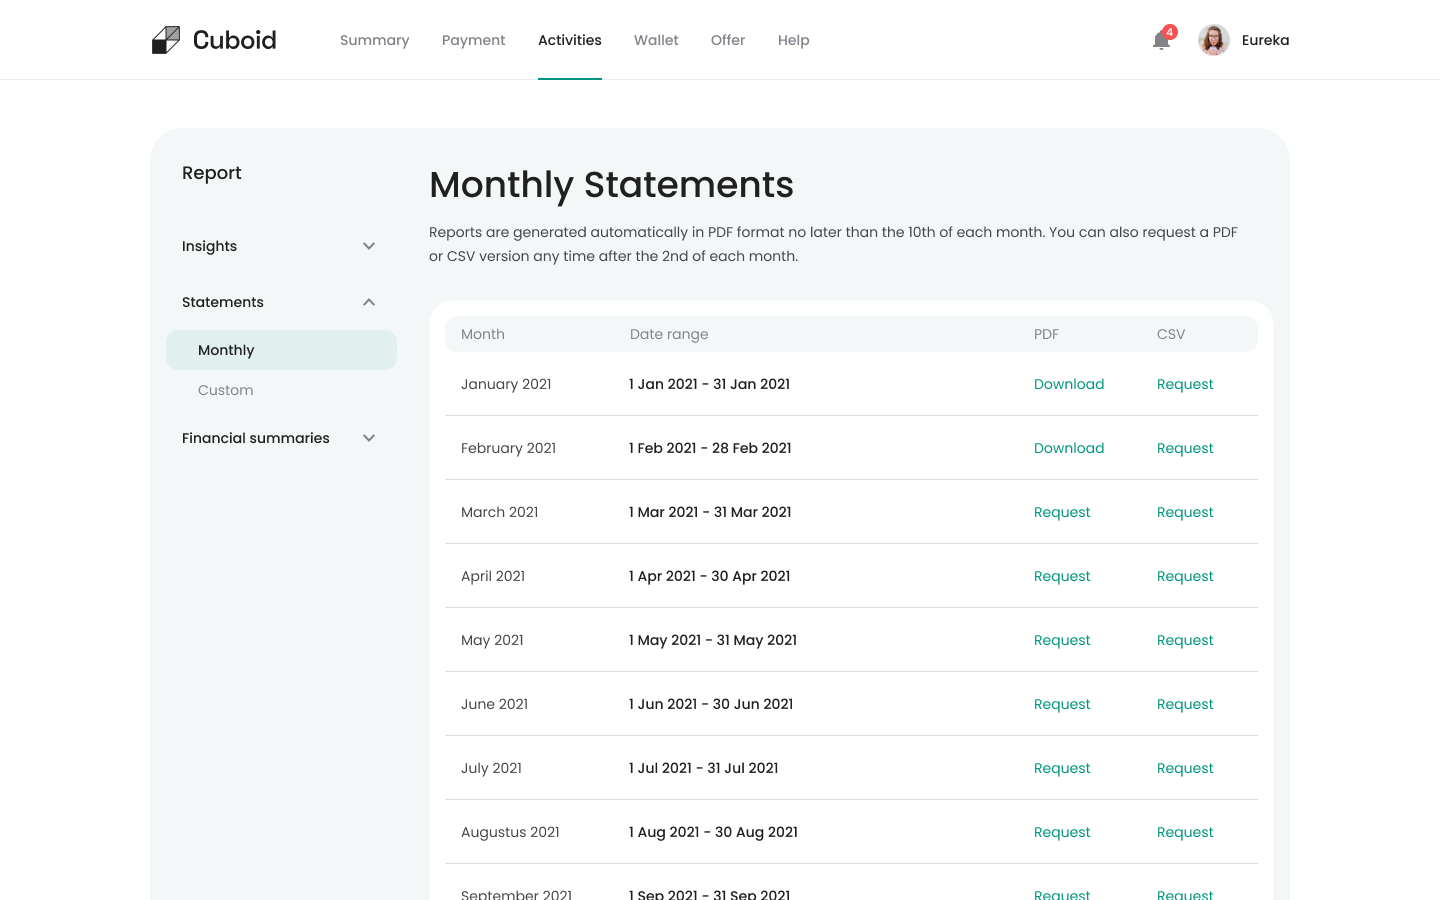Click the Month column header

tap(483, 334)
